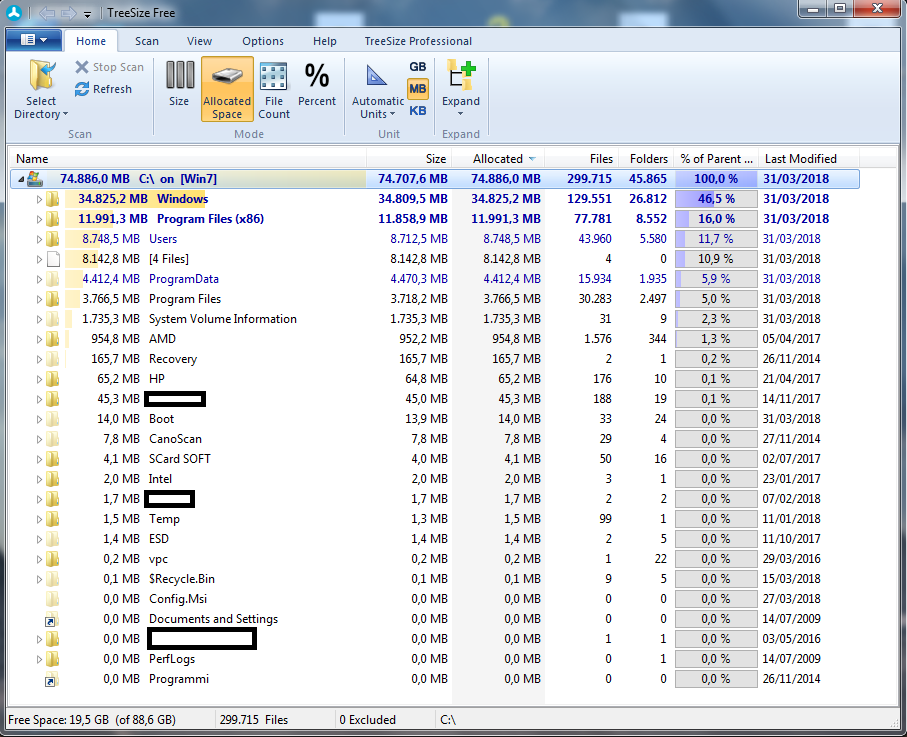The image size is (907, 737).
Task: Click the Stop Scan button
Action: 109,67
